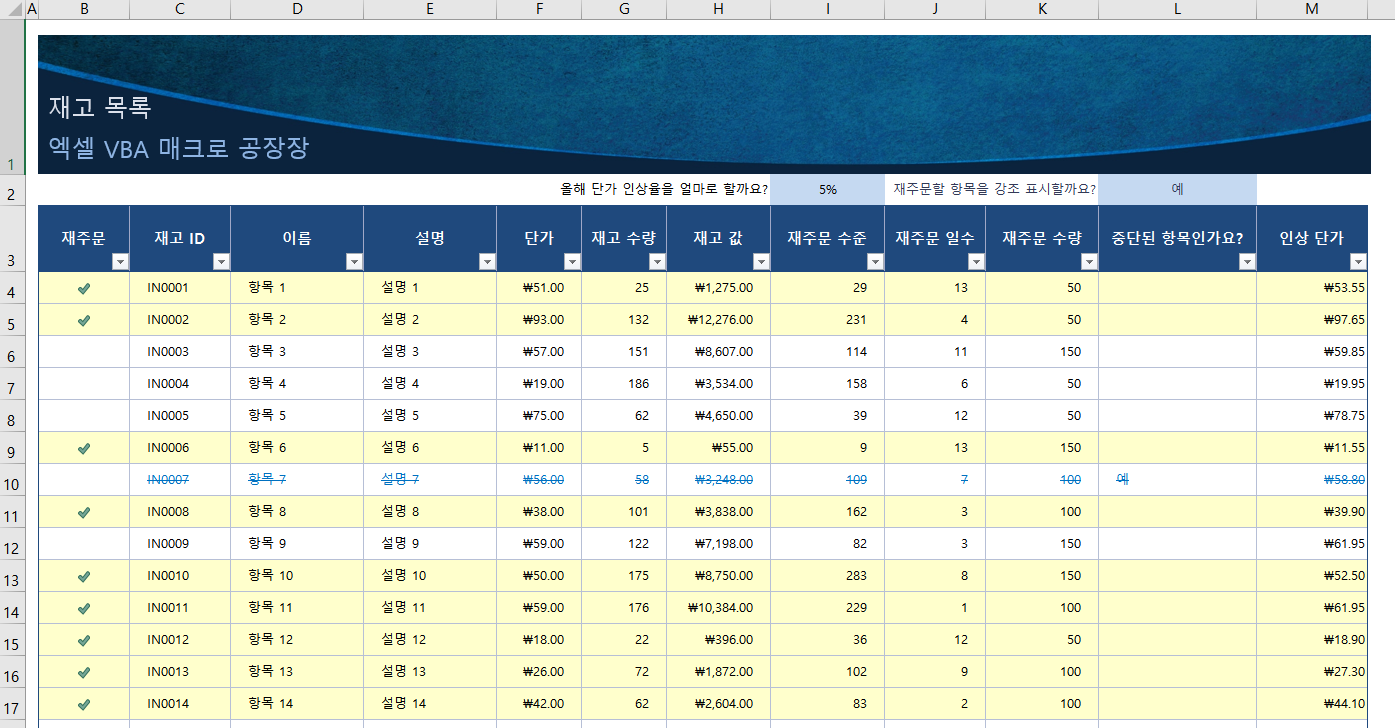Screen dimensions: 1395x728
Task: Select column M header
Action: pos(1312,9)
